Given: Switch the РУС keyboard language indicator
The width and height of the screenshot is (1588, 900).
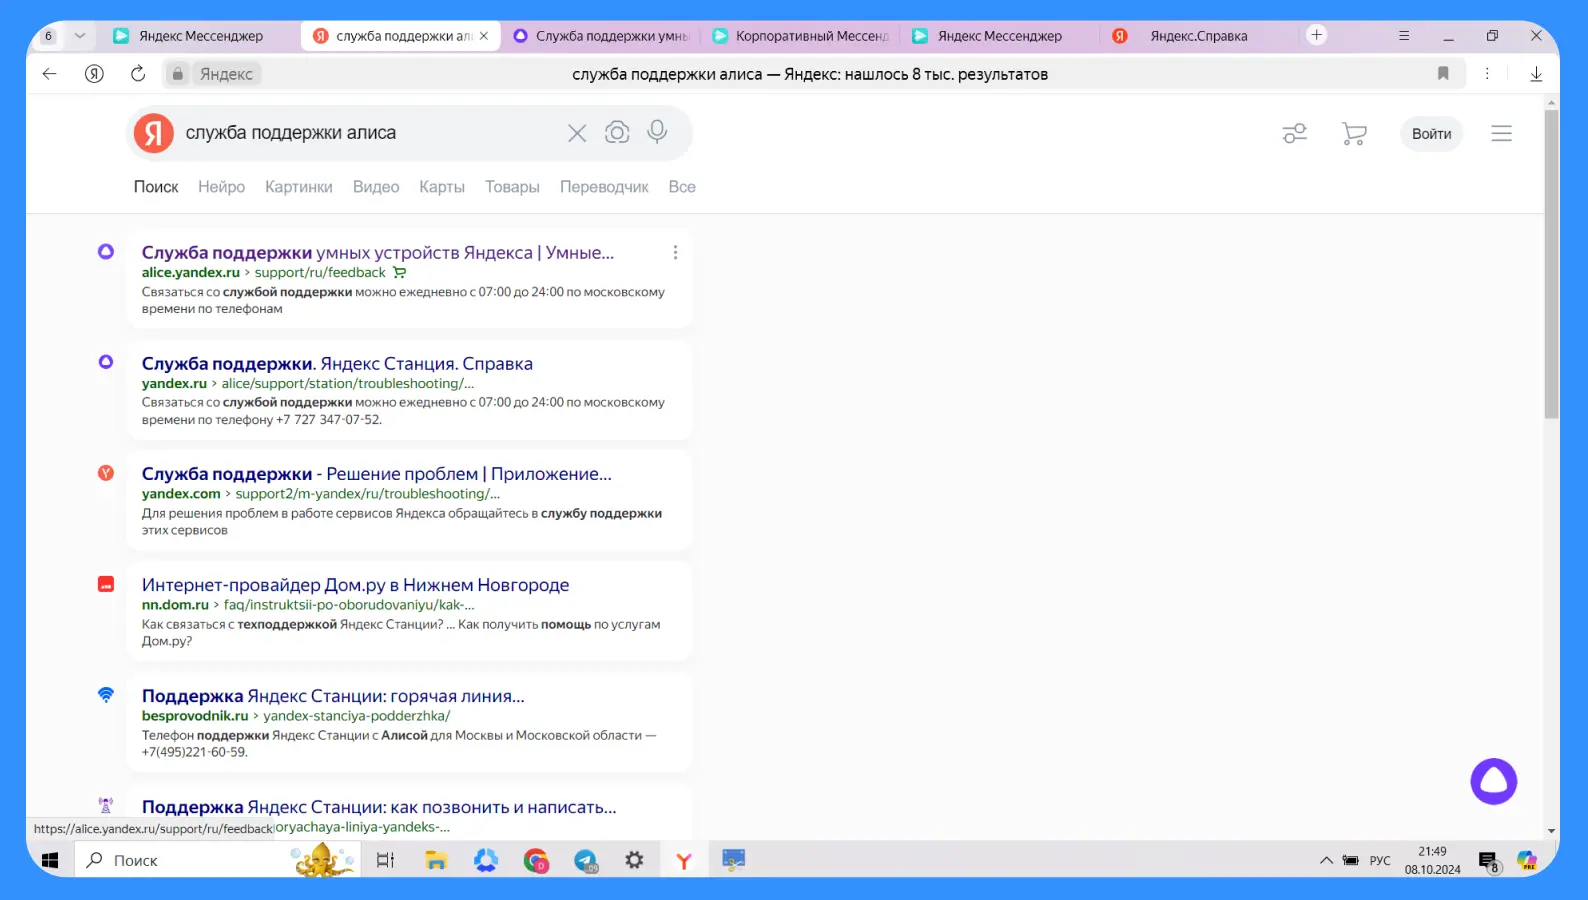Looking at the screenshot, I should [1380, 860].
